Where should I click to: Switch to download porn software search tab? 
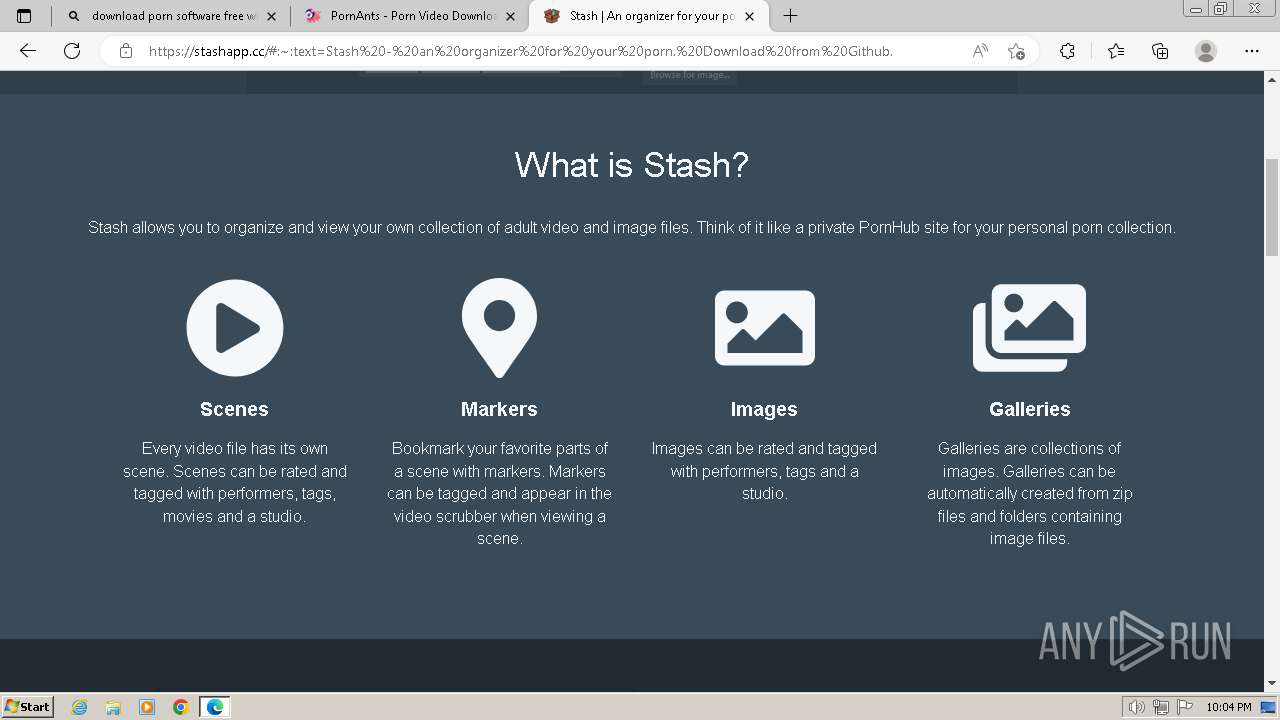[170, 16]
